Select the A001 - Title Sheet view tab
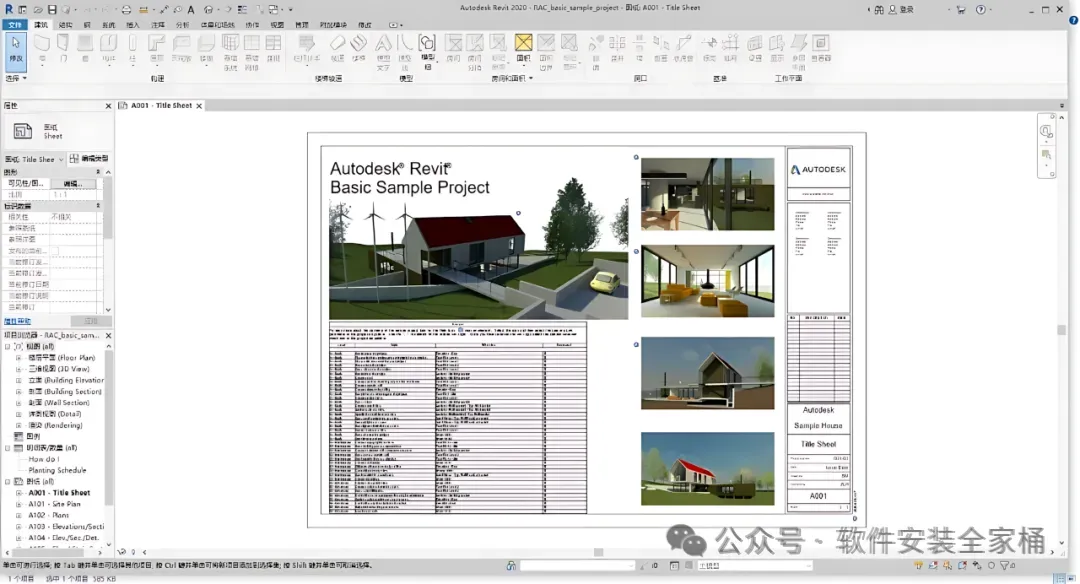Viewport: 1080px width, 584px height. (x=161, y=106)
